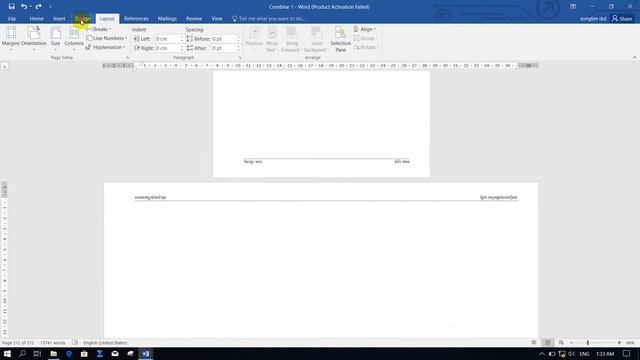Open the Orientation options
This screenshot has height=360, width=640.
click(34, 38)
